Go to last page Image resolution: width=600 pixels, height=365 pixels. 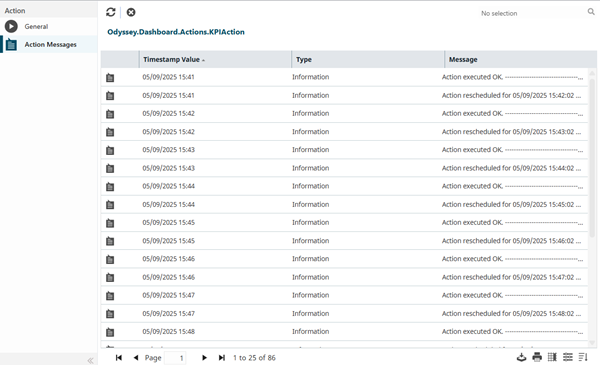pyautogui.click(x=222, y=358)
